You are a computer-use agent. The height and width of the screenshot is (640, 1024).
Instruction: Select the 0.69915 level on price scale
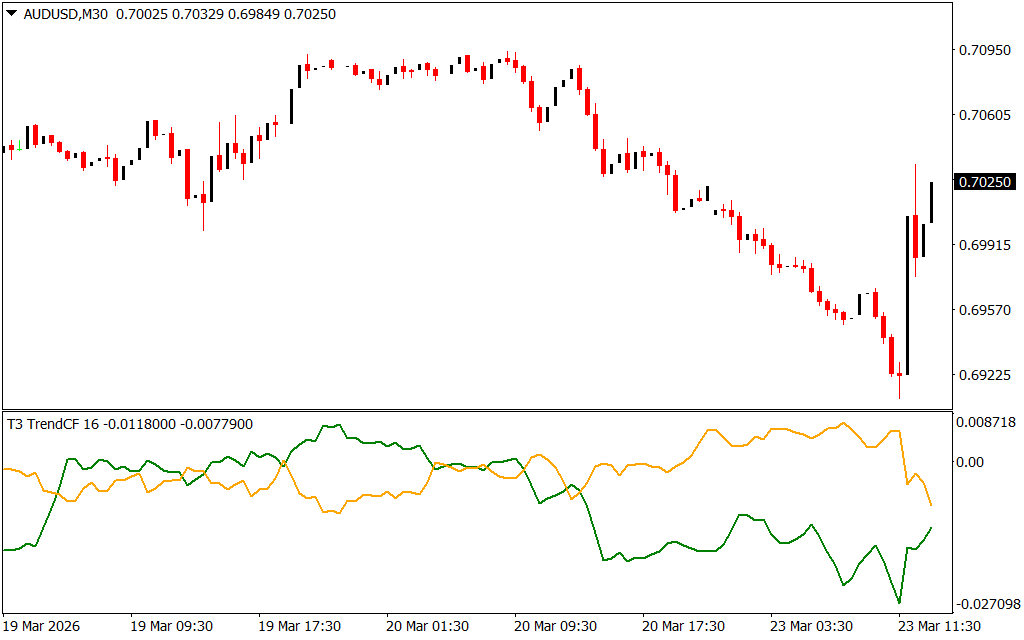[x=984, y=245]
